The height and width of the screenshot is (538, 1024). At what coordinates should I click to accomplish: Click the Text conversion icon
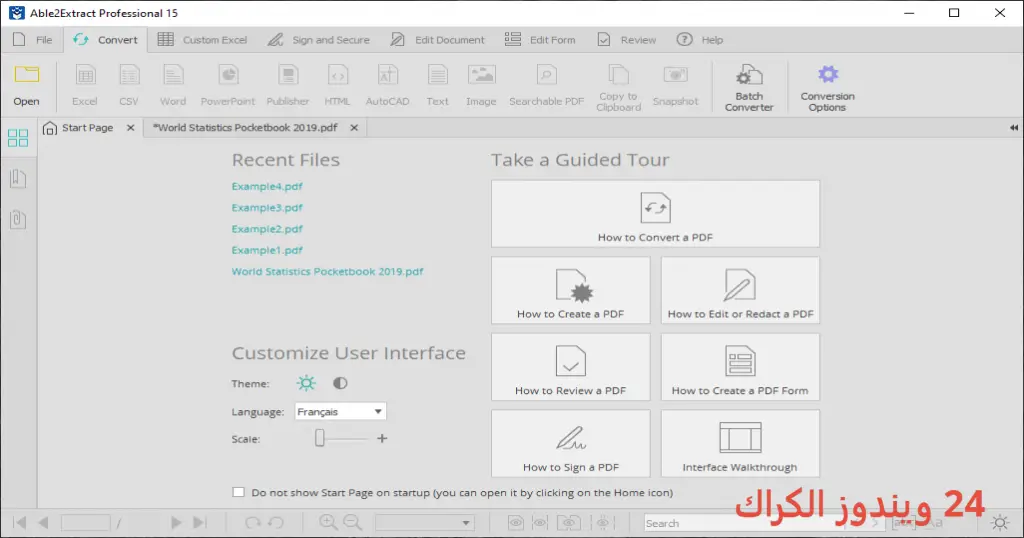(438, 75)
